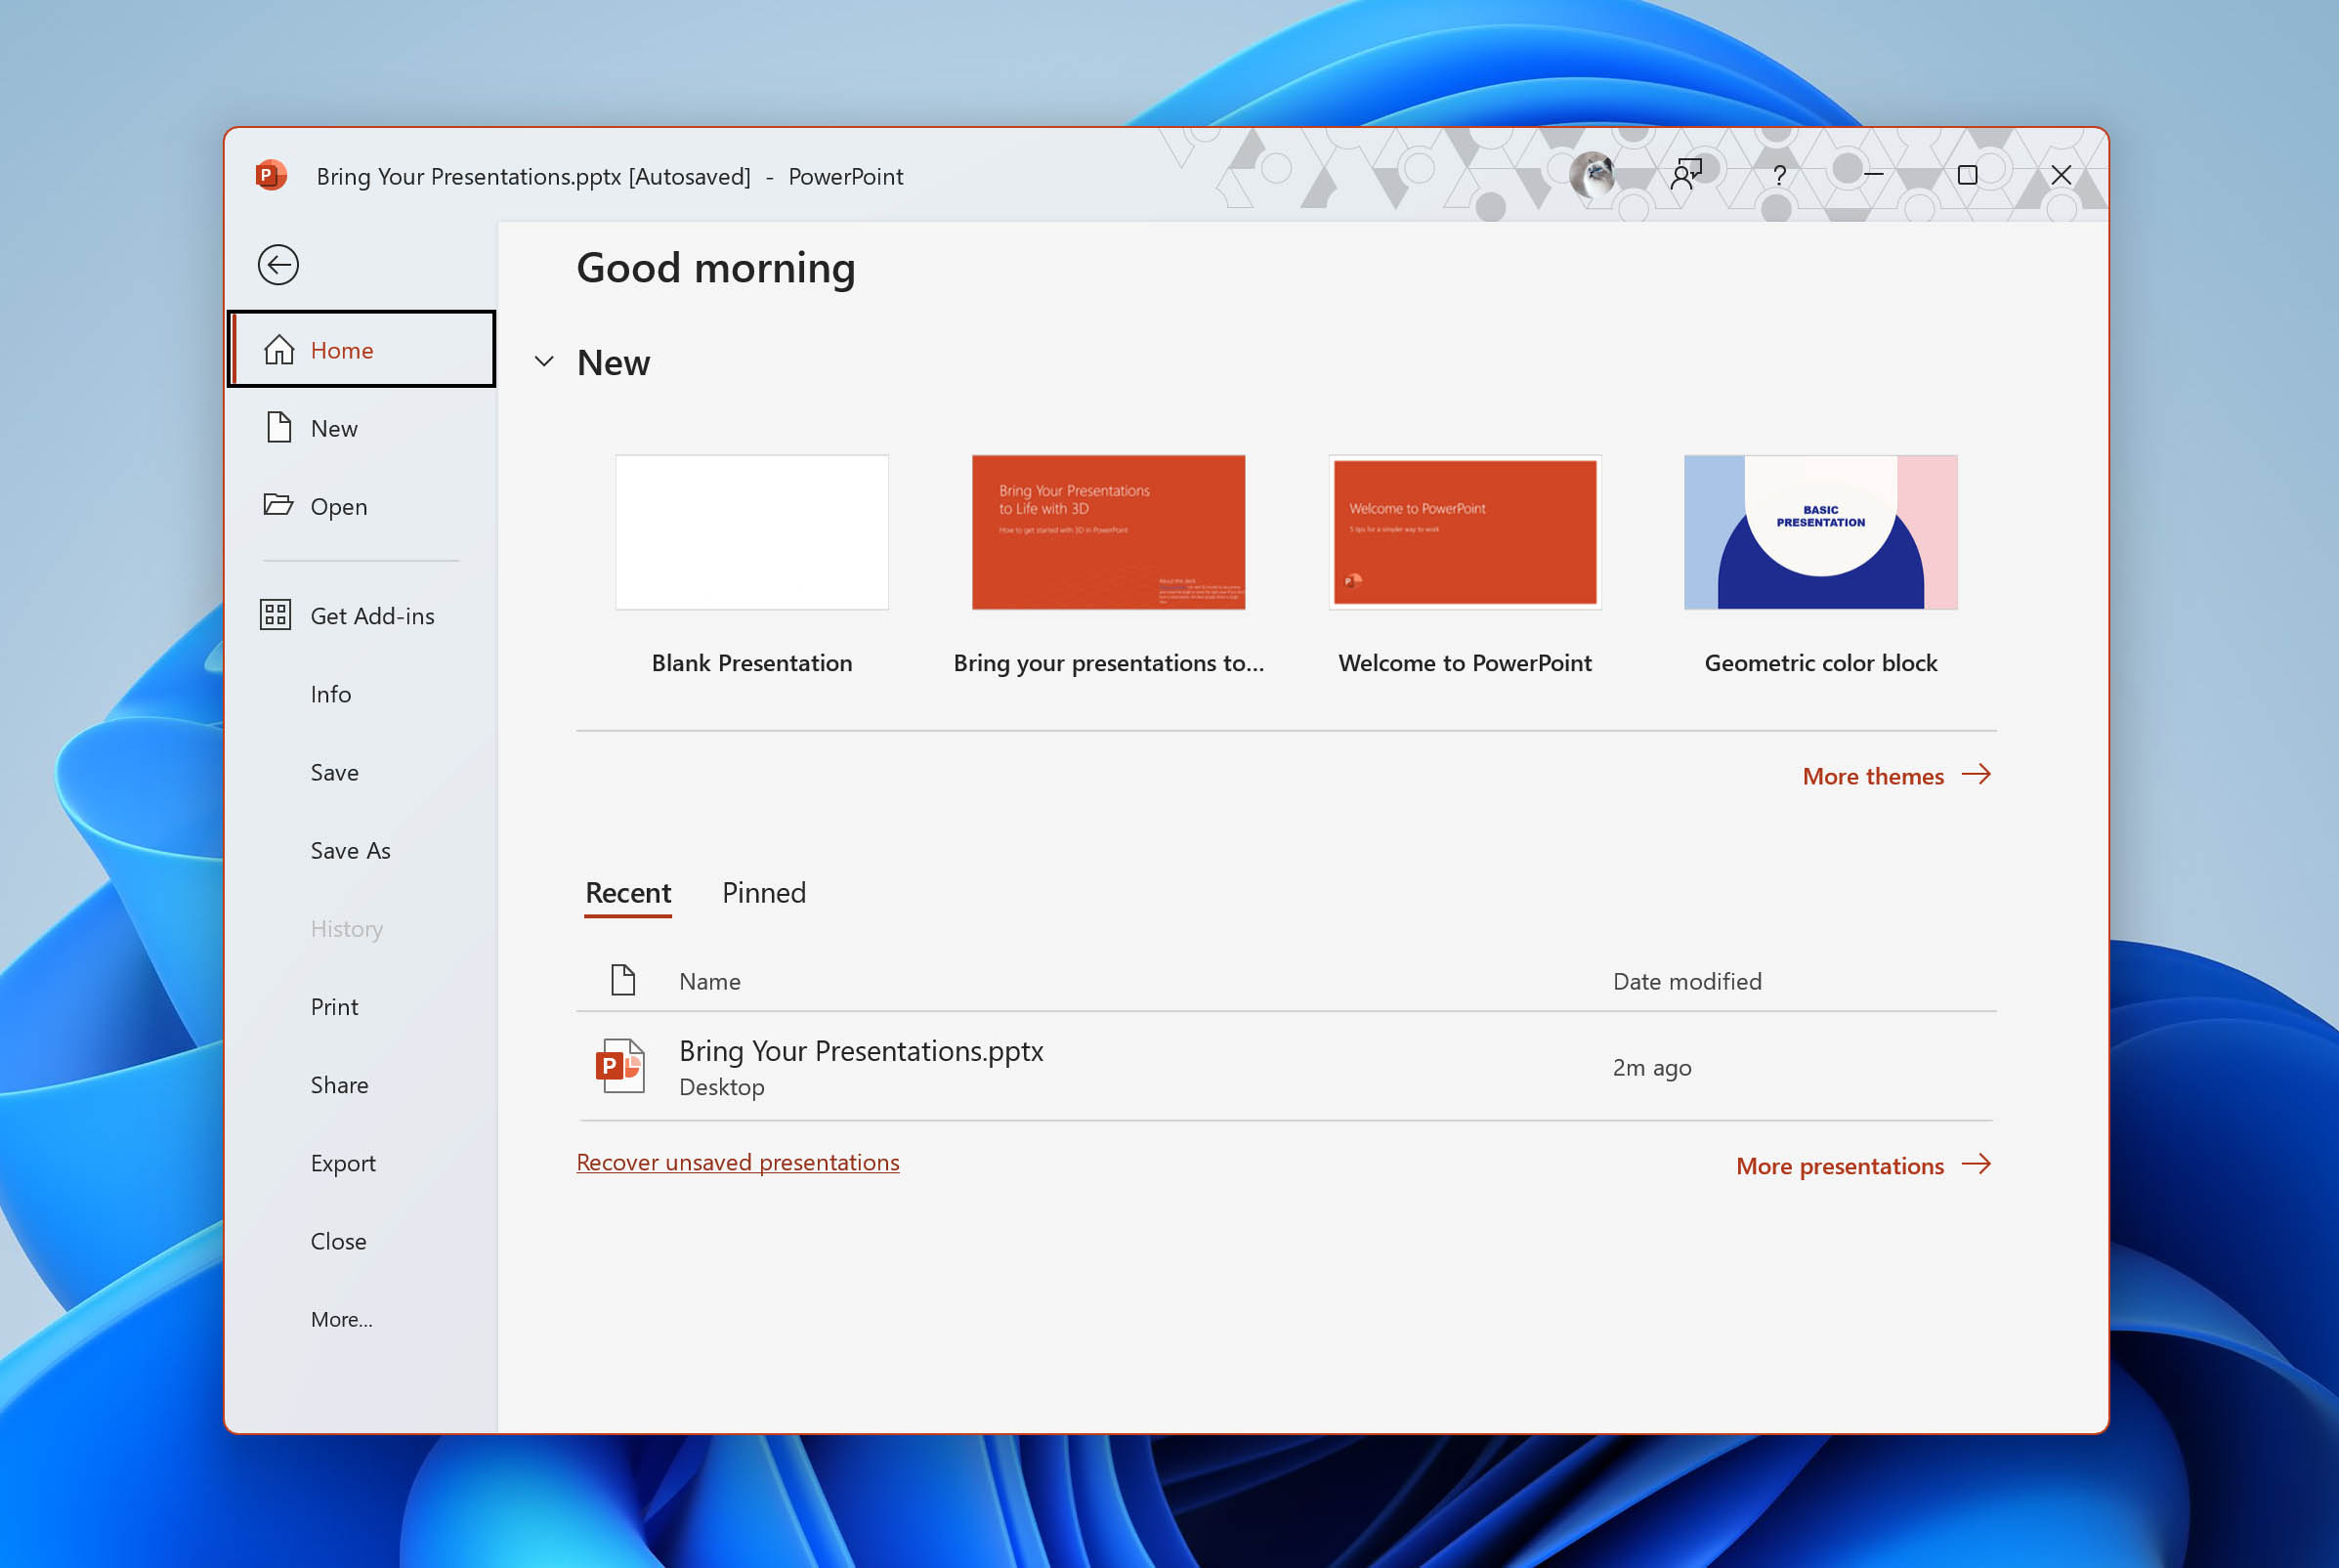Image resolution: width=2339 pixels, height=1568 pixels.
Task: Click the Home icon in the sidebar
Action: [279, 349]
